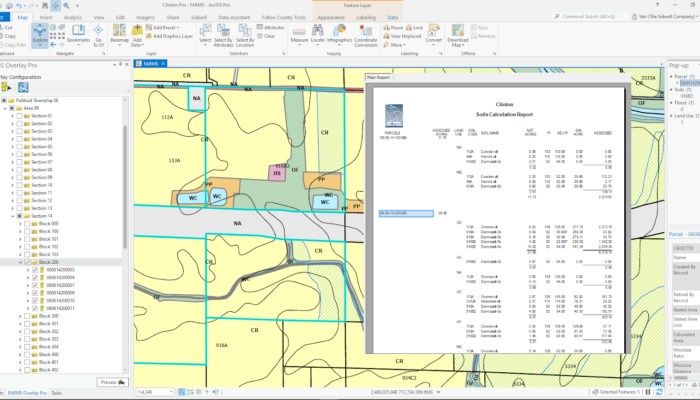
Task: Pause drawing with status bar pause icon
Action: (x=648, y=392)
